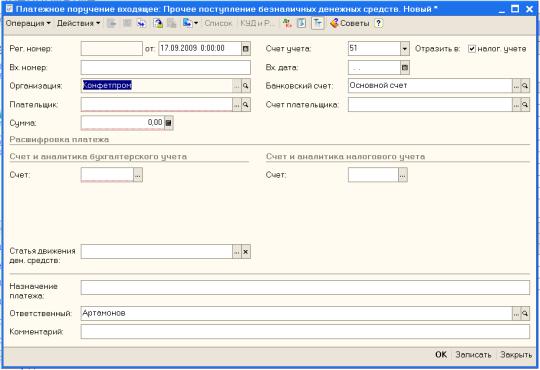This screenshot has width=540, height=370.
Task: Click the Статья движения ден. средств field
Action: coord(157,251)
